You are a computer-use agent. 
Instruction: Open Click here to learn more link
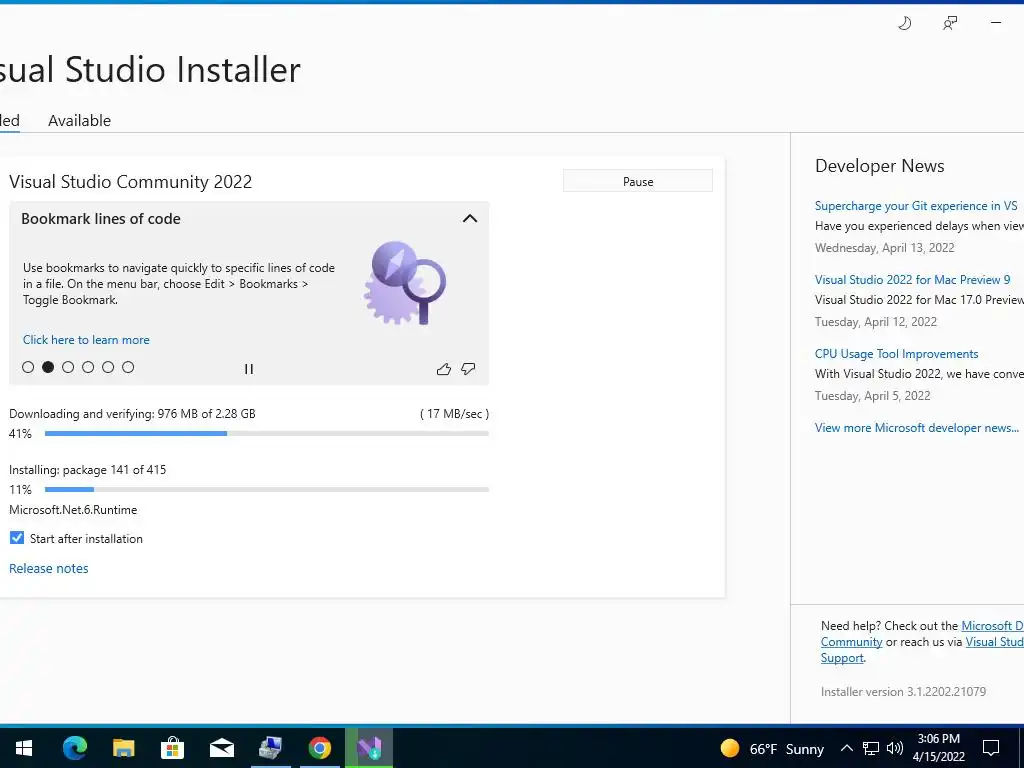click(x=86, y=340)
